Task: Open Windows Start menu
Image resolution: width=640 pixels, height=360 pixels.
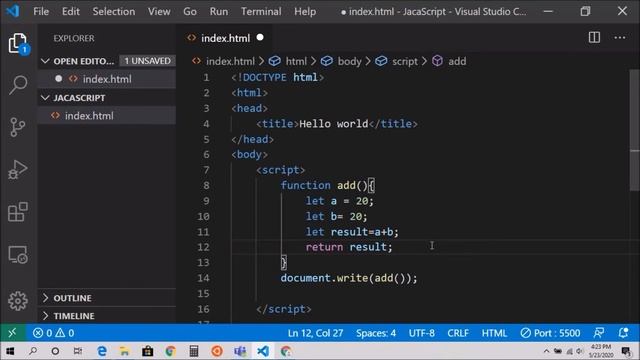Action: coord(10,351)
